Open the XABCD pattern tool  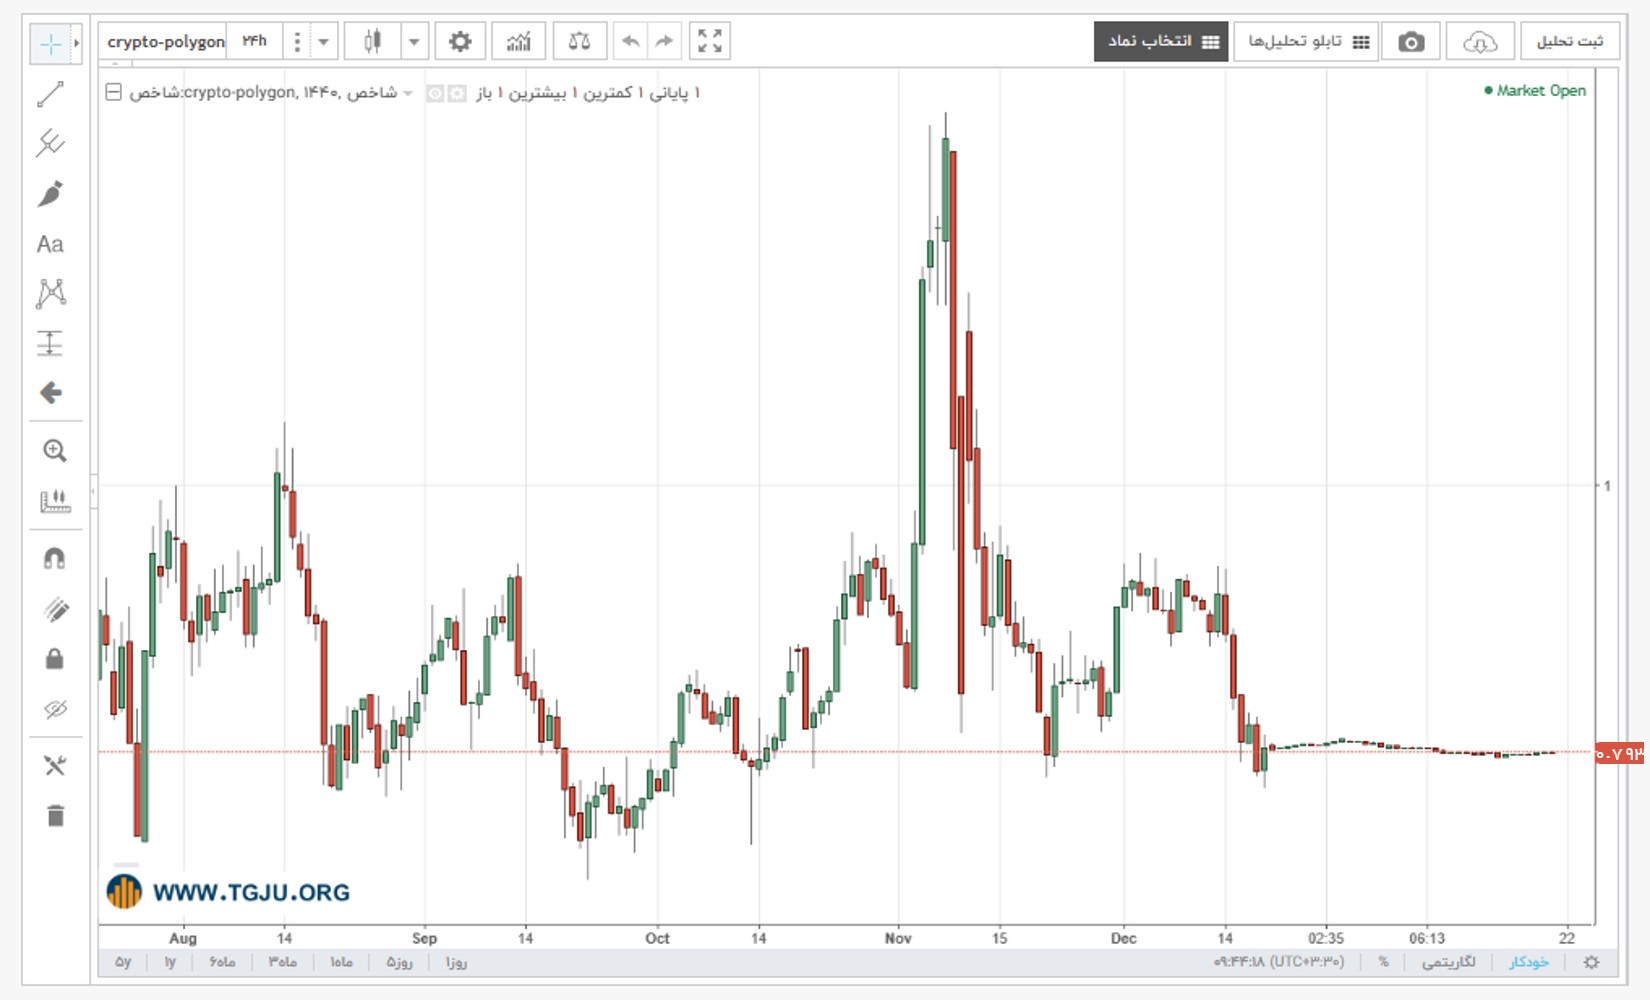50,293
